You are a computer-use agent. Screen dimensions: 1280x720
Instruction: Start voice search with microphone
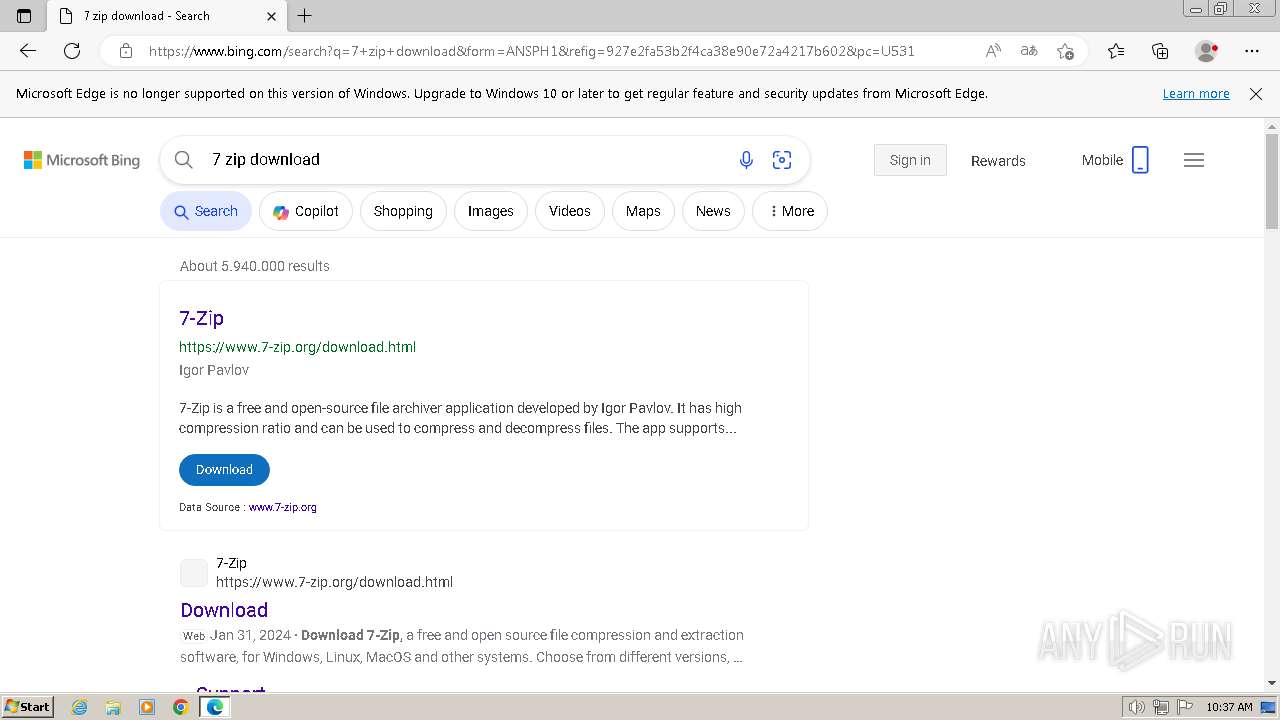coord(746,160)
